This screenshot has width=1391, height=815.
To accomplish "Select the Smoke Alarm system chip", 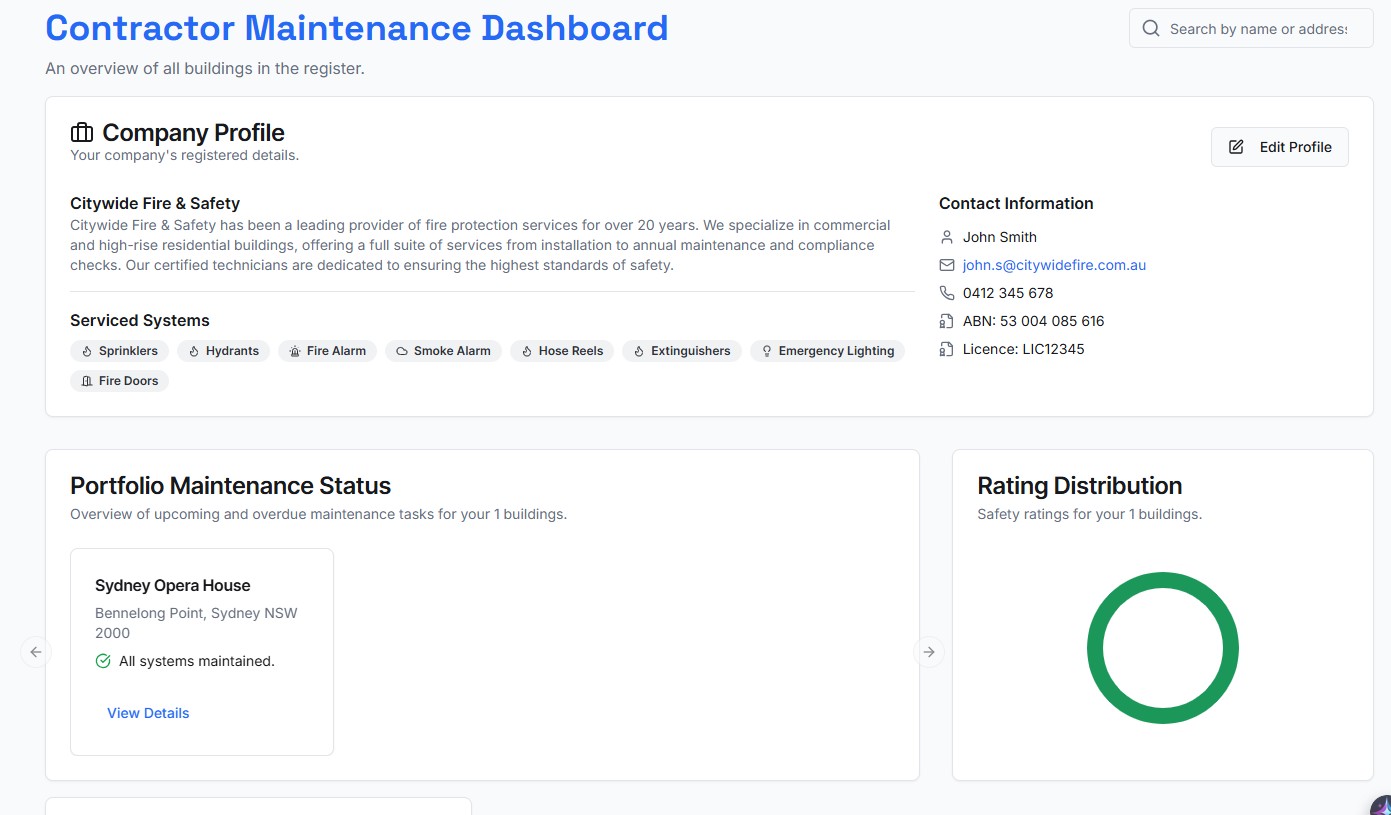I will click(443, 350).
